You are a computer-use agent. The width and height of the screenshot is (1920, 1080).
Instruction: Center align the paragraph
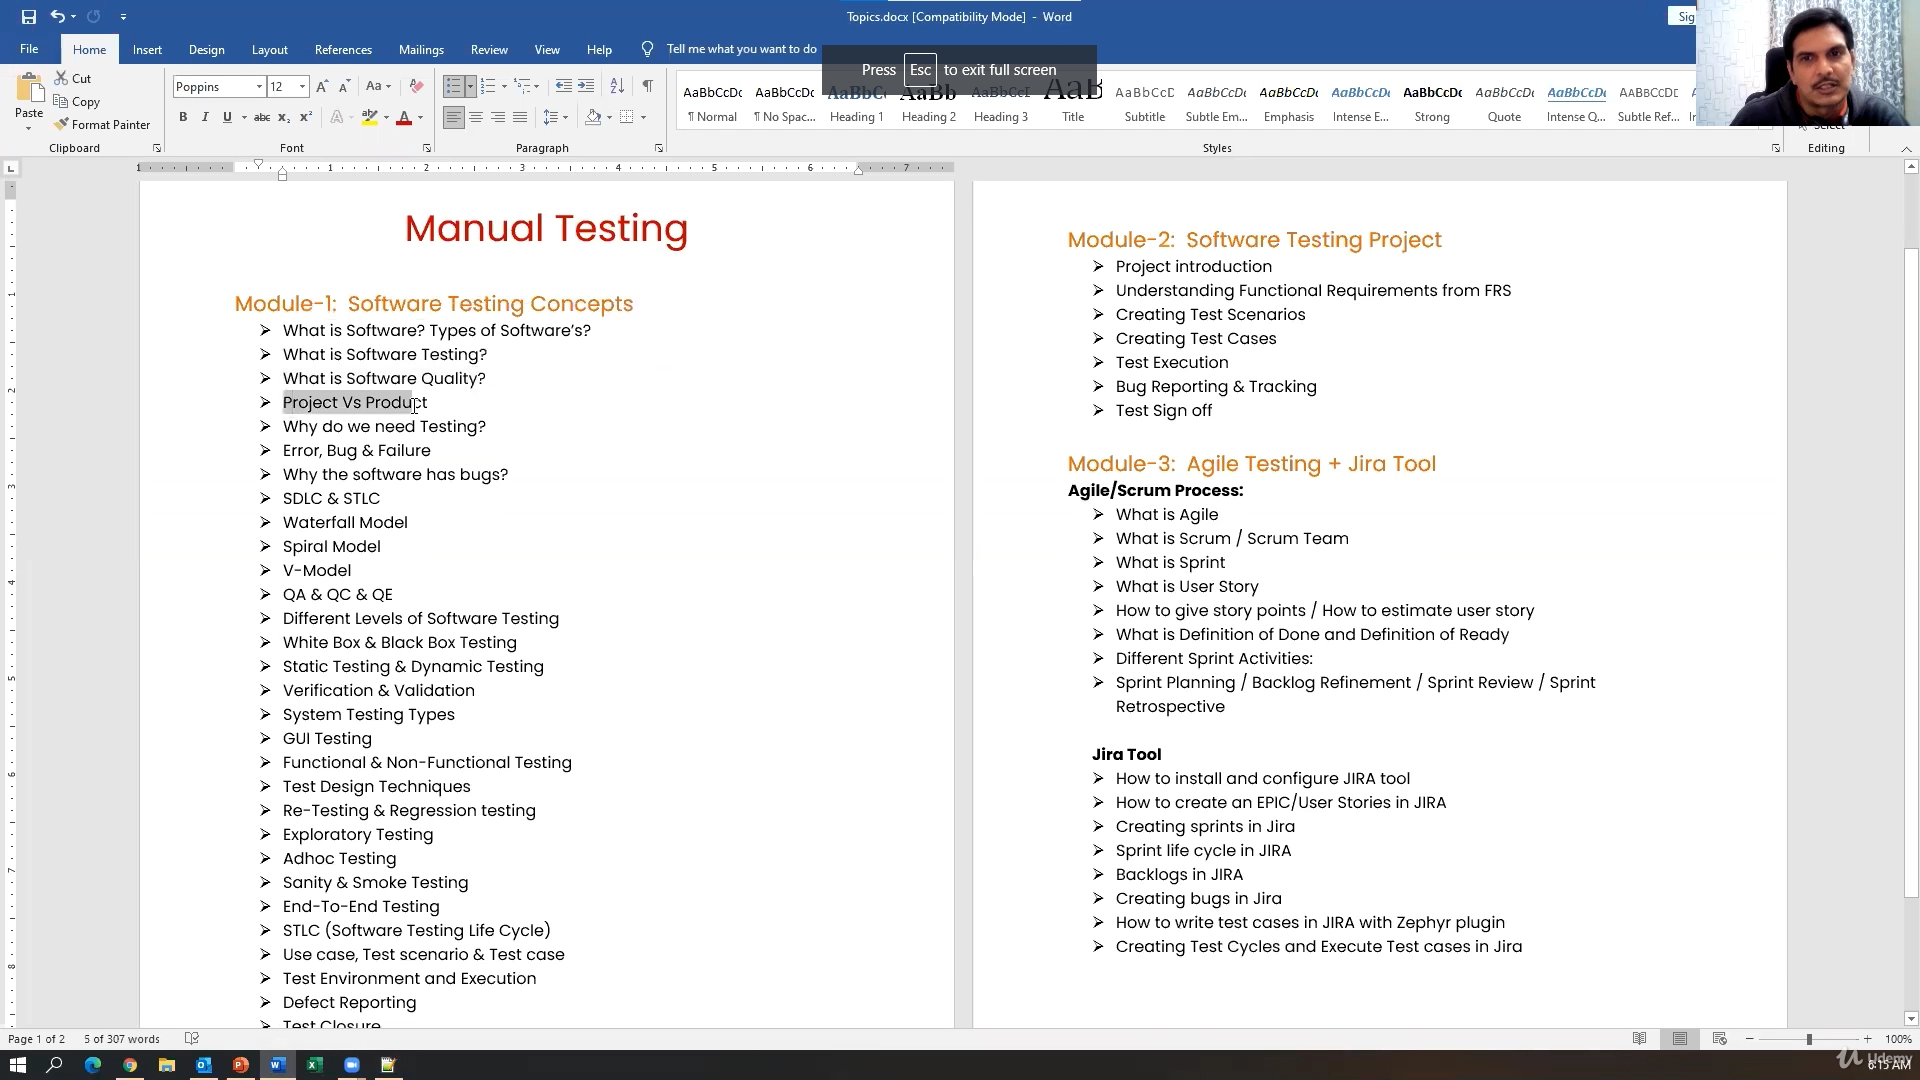pyautogui.click(x=476, y=118)
